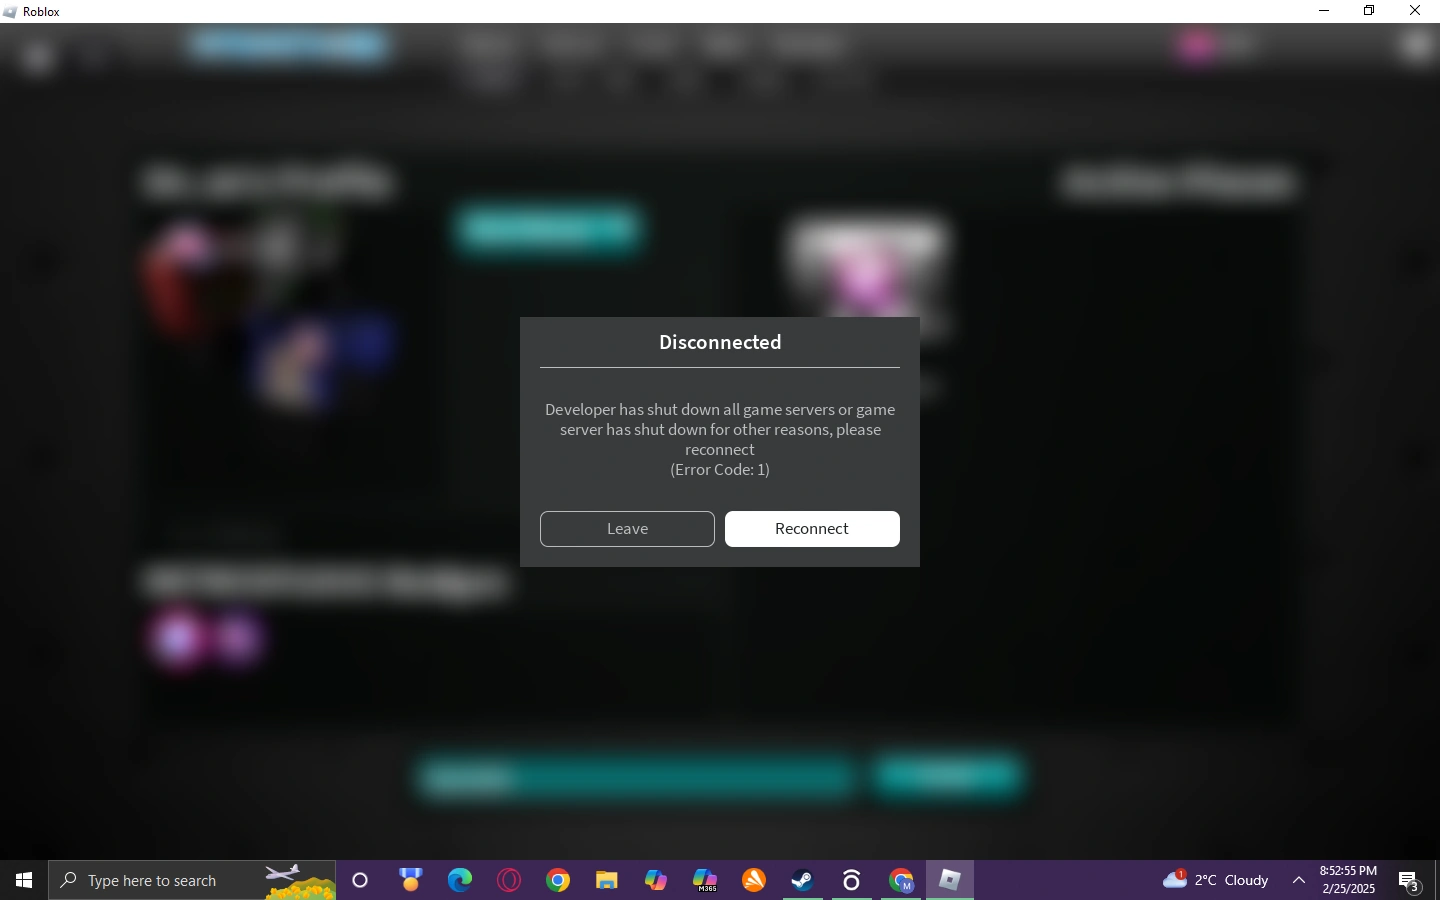Viewport: 1440px width, 900px height.
Task: Click the Roblox title bar icon
Action: (10, 12)
